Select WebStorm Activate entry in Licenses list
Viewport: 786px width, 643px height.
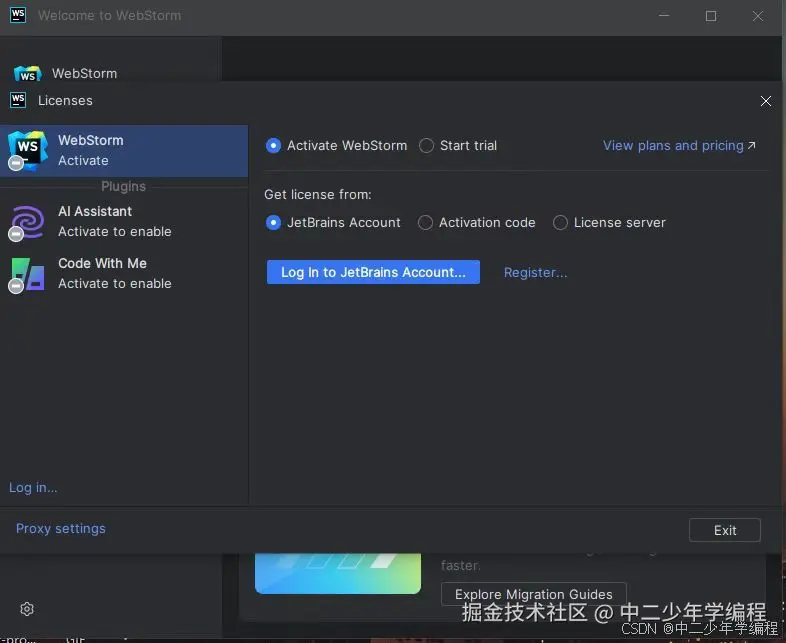[124, 150]
